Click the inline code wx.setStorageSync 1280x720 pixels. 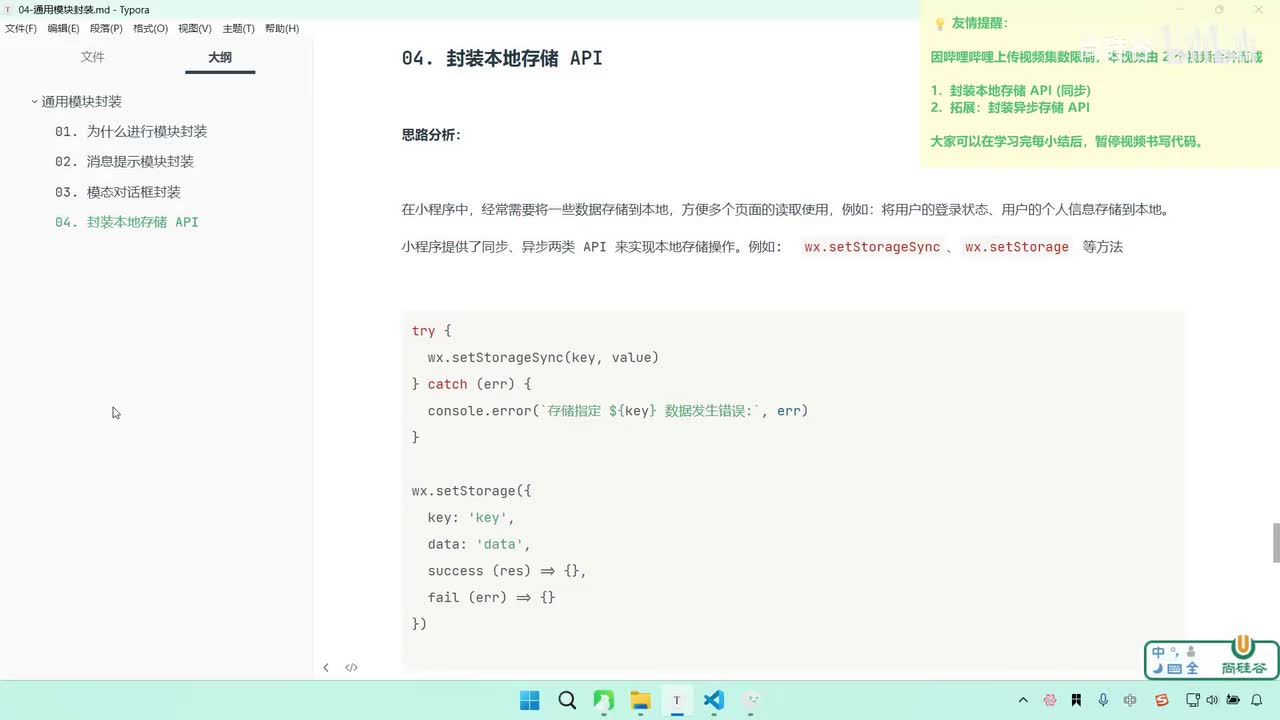tap(872, 247)
